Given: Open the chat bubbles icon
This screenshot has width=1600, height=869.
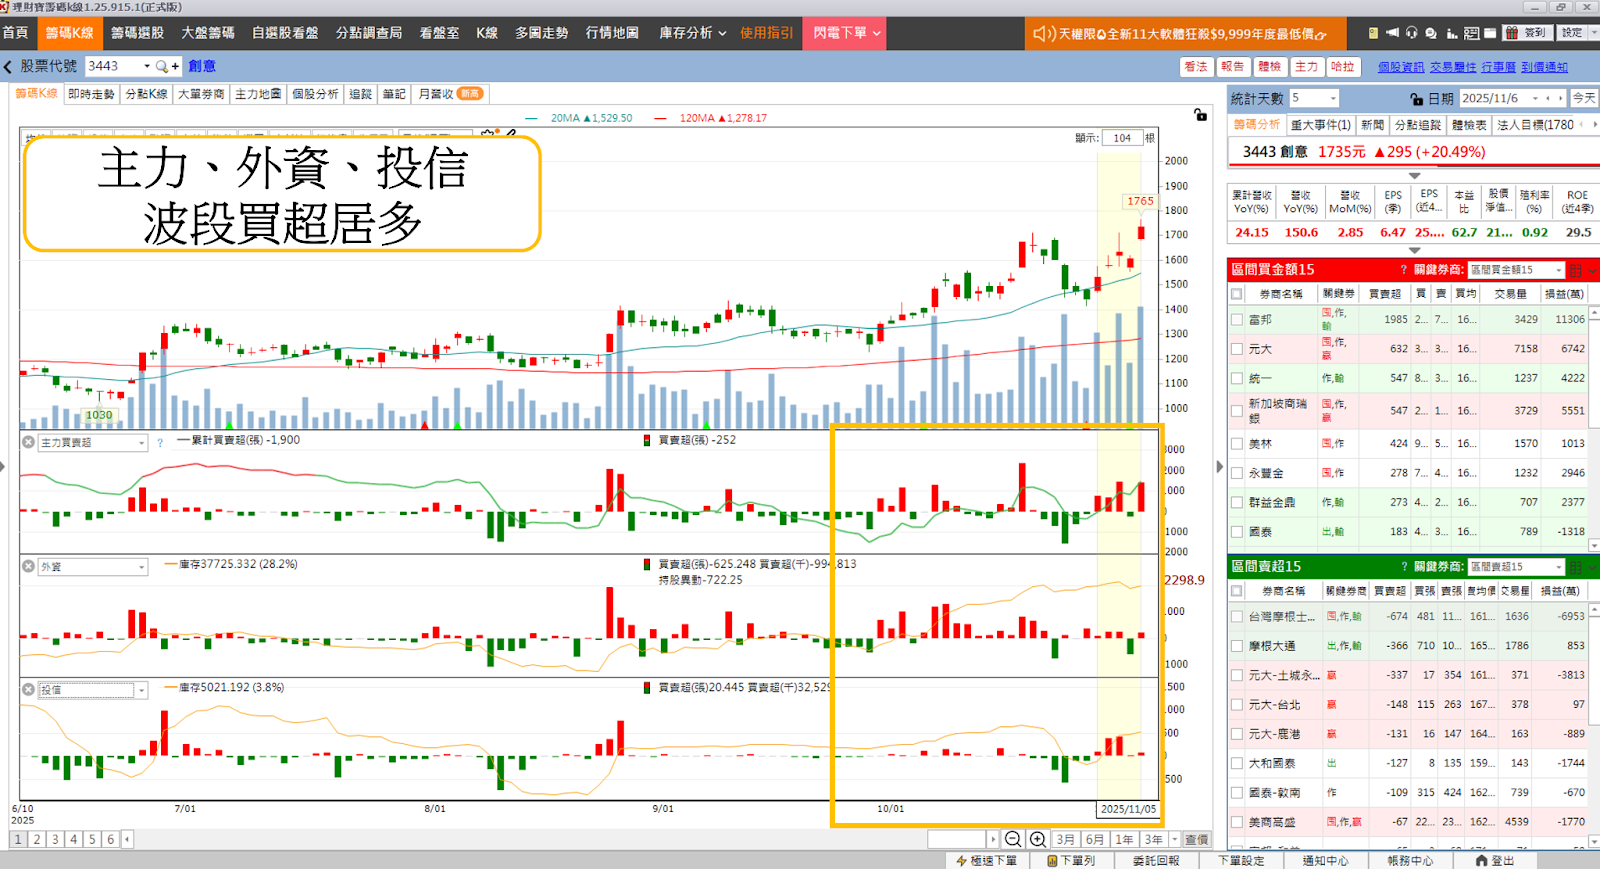Looking at the screenshot, I should [x=1431, y=33].
